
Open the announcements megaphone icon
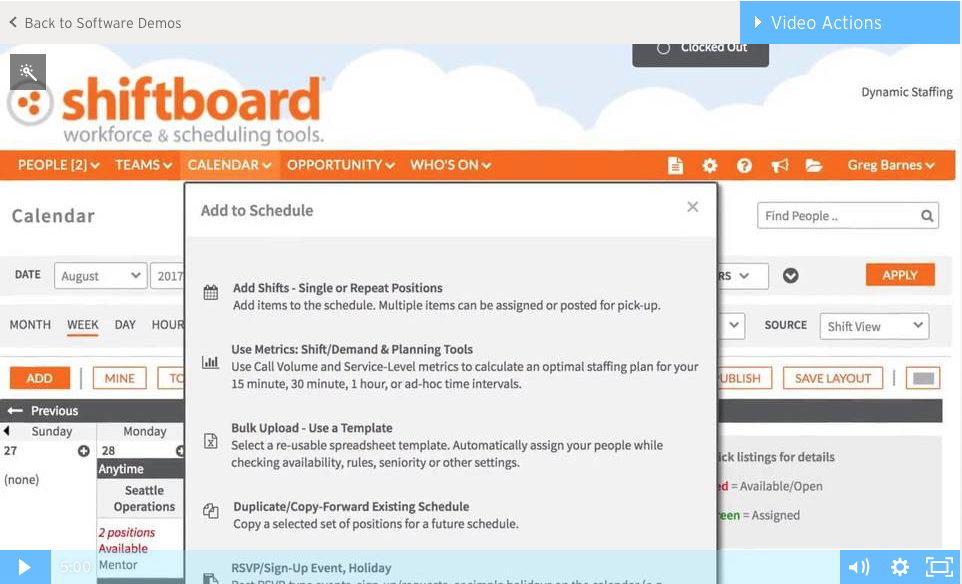pyautogui.click(x=779, y=165)
